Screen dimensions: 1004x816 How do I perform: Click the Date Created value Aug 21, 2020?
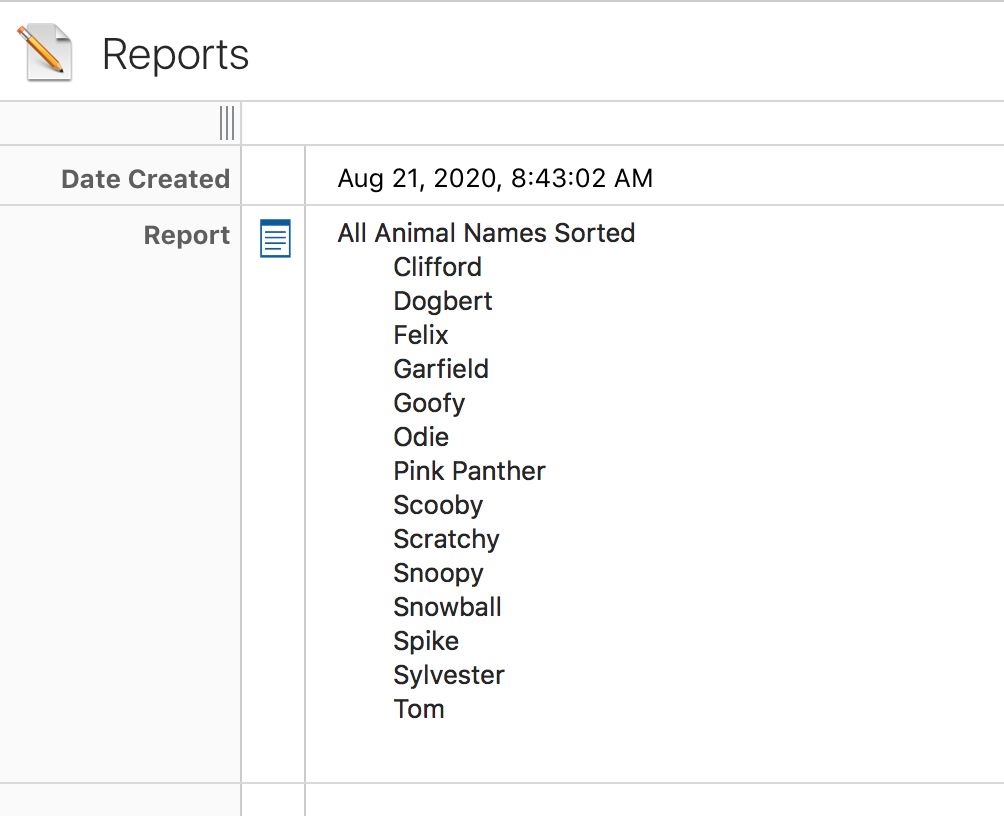(x=495, y=179)
